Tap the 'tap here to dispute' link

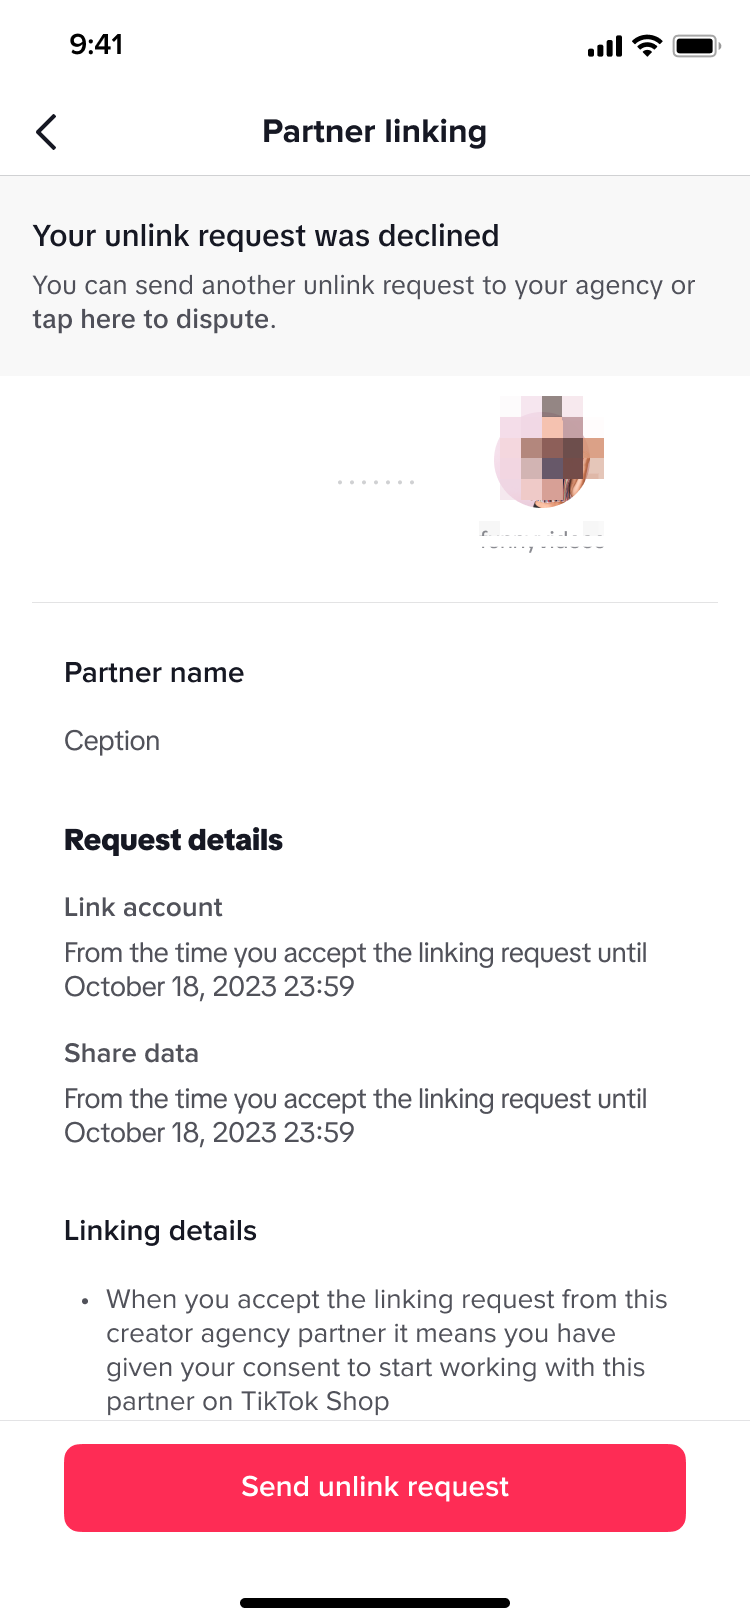151,319
